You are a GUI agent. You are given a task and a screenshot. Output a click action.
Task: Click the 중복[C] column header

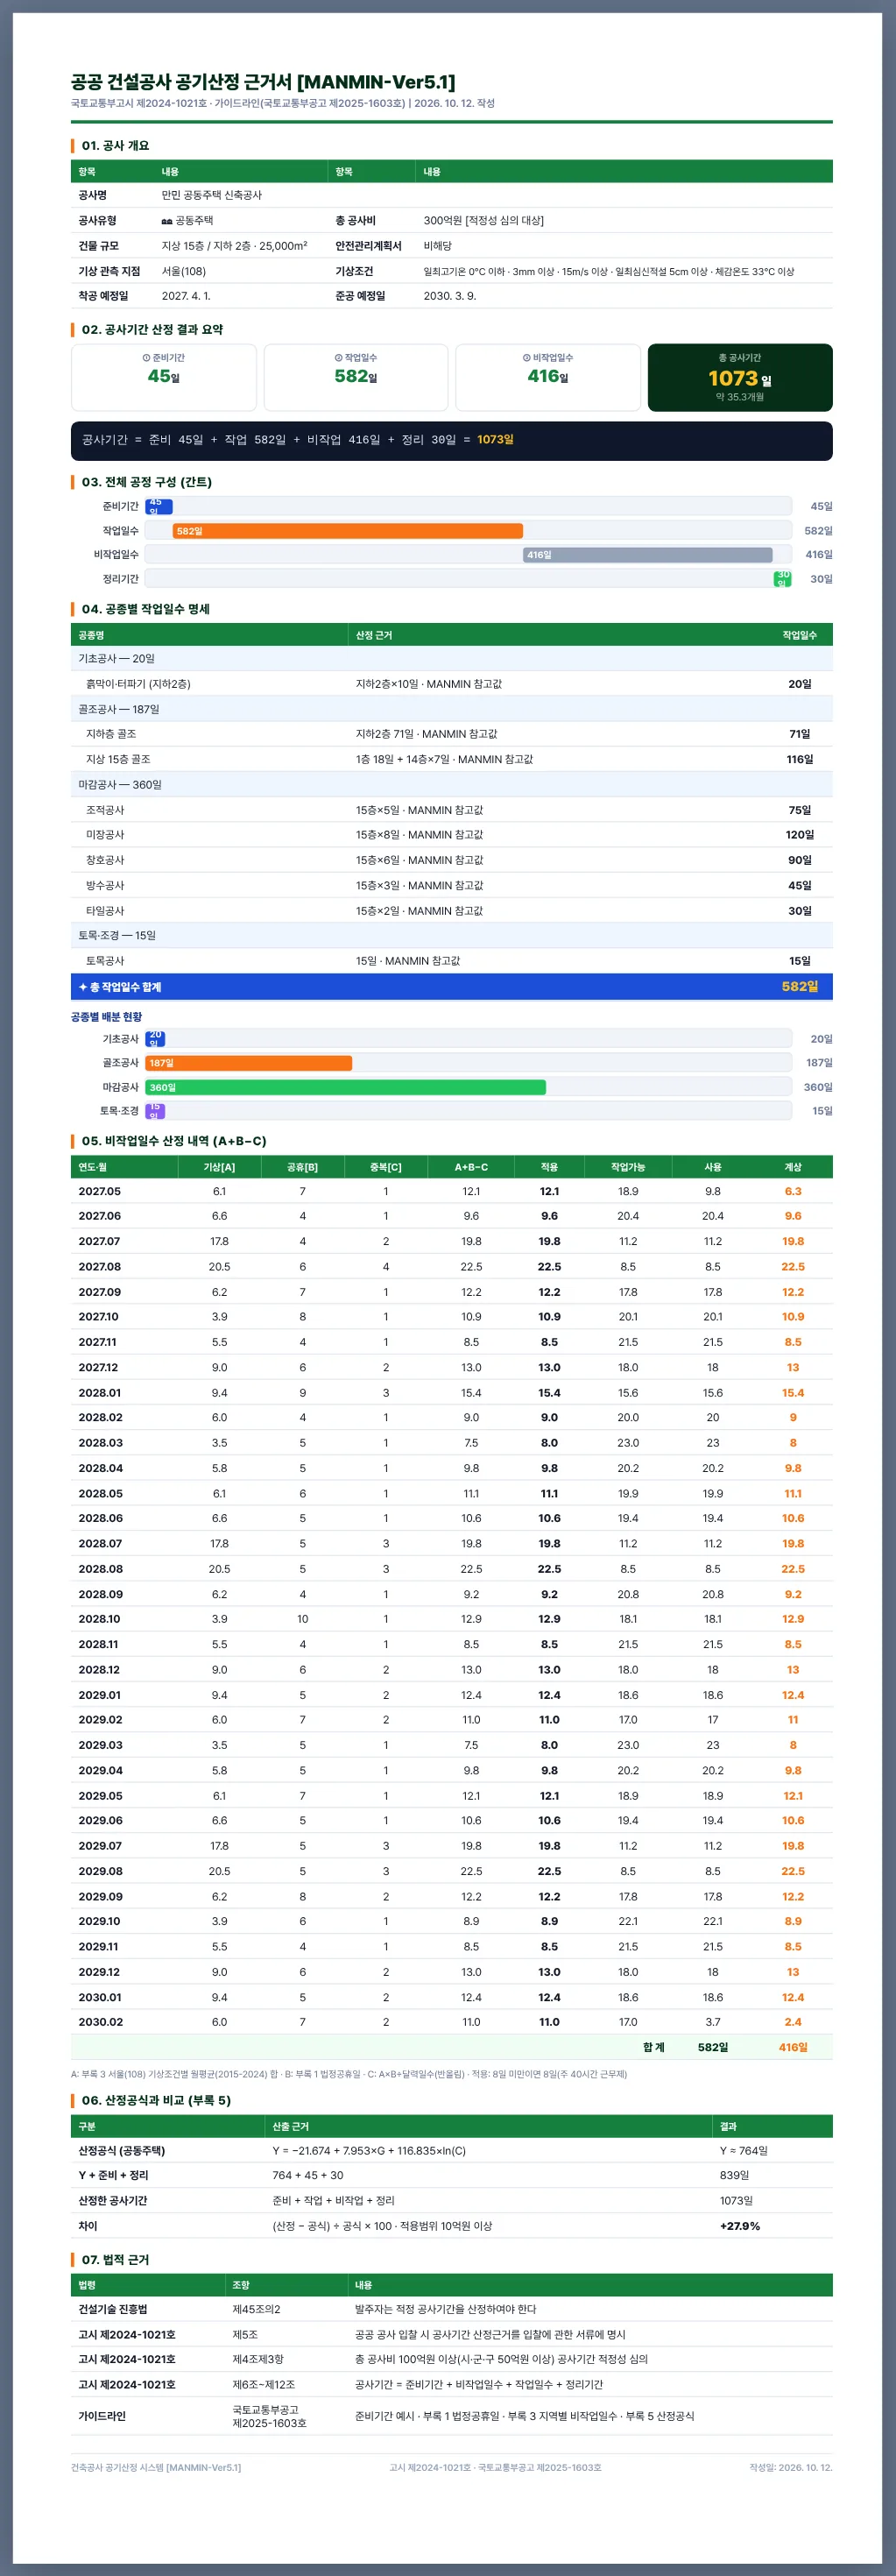pos(386,1167)
